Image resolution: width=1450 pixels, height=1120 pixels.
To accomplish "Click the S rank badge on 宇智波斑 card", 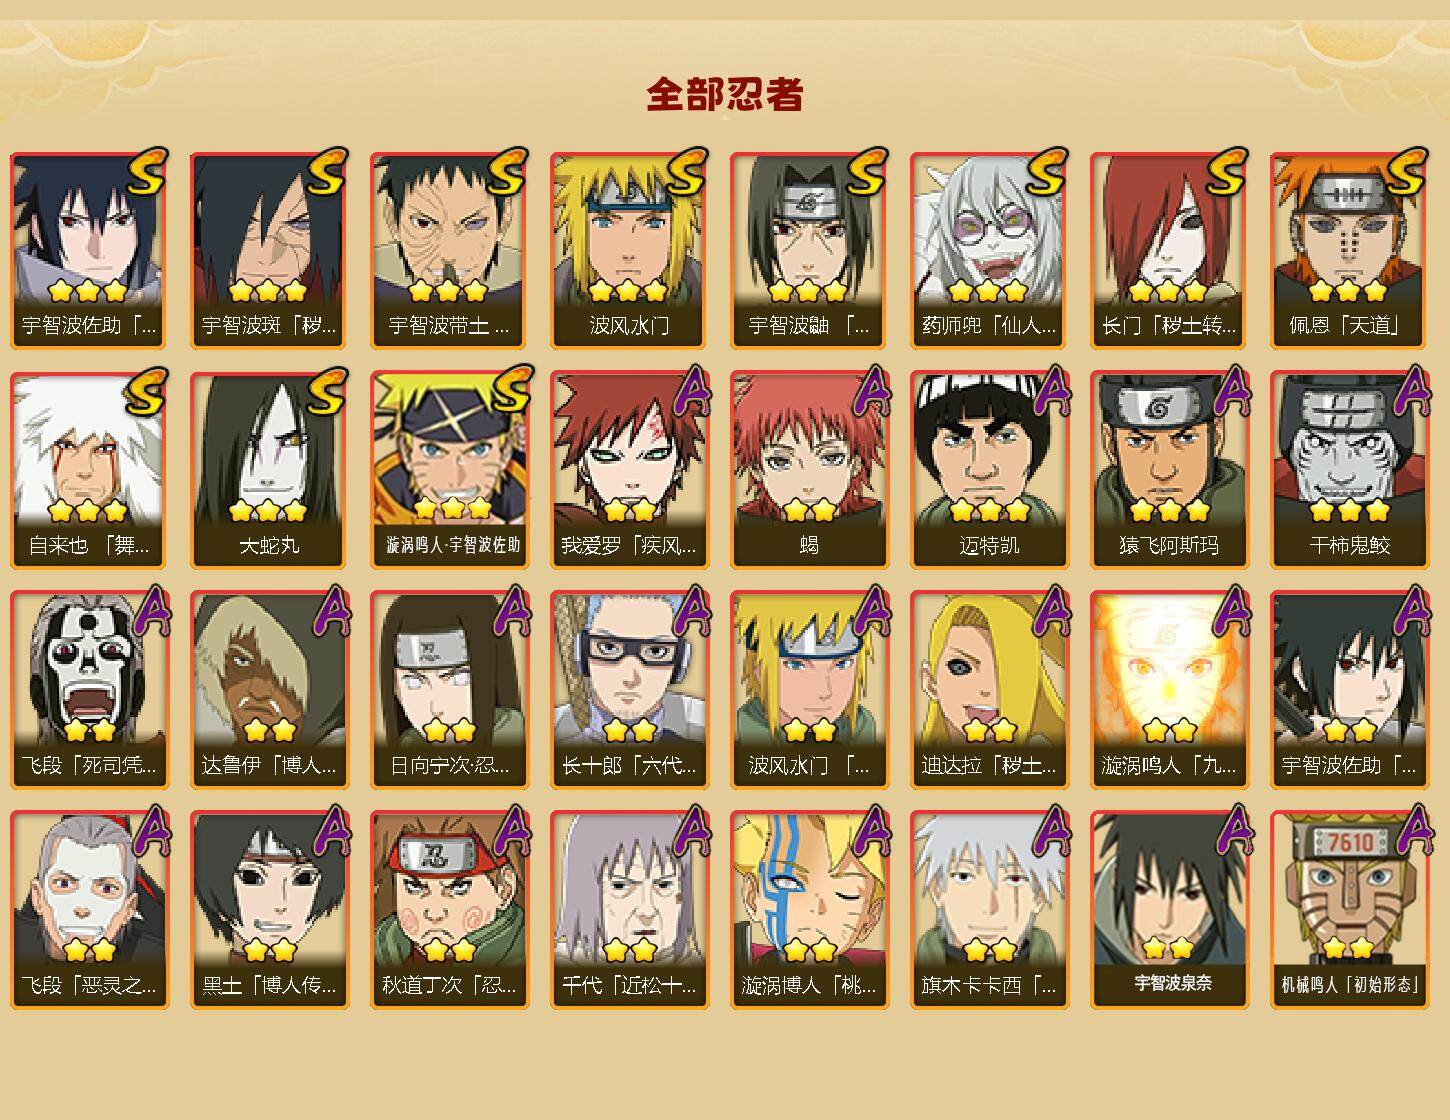I will (x=325, y=172).
